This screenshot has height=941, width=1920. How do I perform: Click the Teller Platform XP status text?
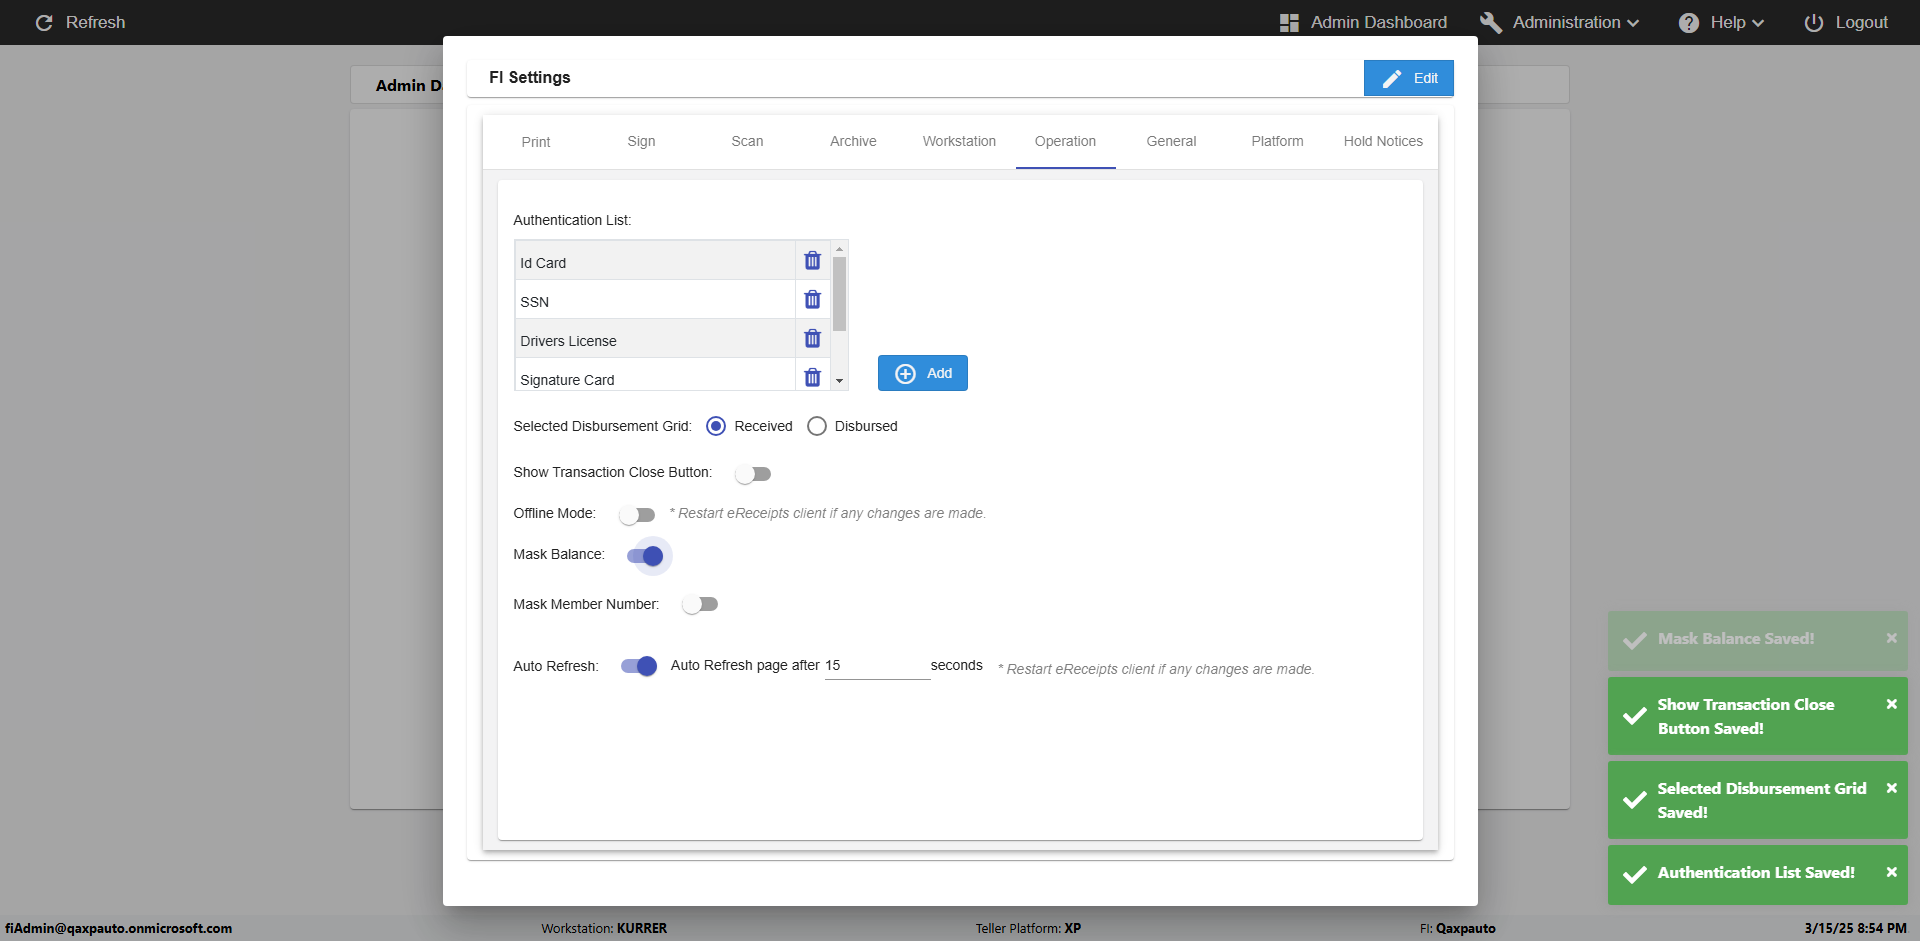(1028, 928)
